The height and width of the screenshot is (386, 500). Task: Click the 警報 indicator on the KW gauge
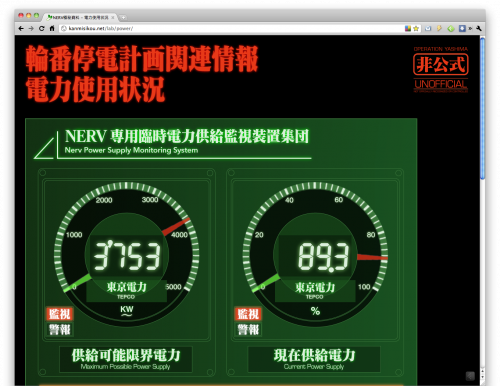(60, 330)
